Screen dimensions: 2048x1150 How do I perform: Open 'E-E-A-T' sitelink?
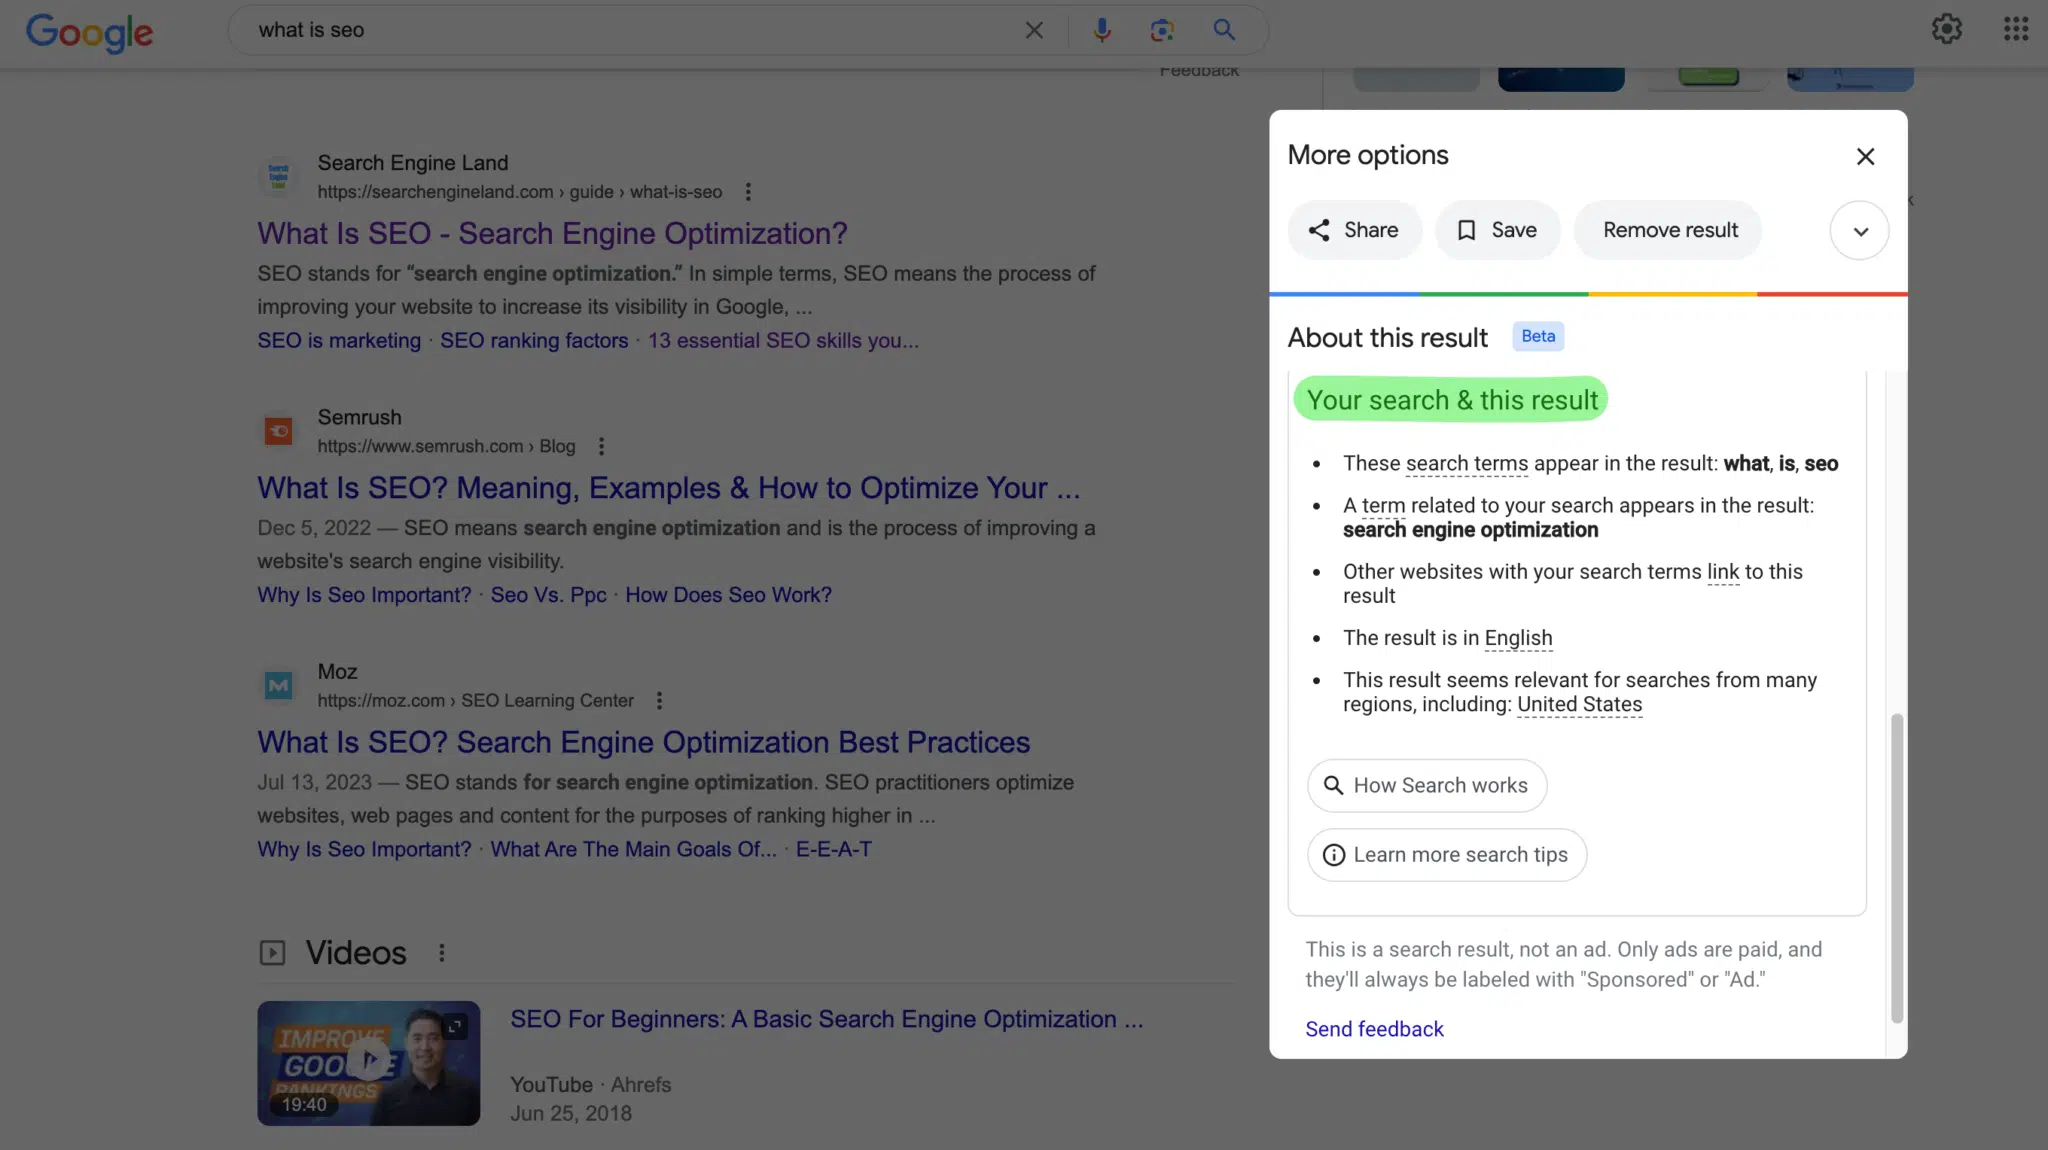coord(834,850)
